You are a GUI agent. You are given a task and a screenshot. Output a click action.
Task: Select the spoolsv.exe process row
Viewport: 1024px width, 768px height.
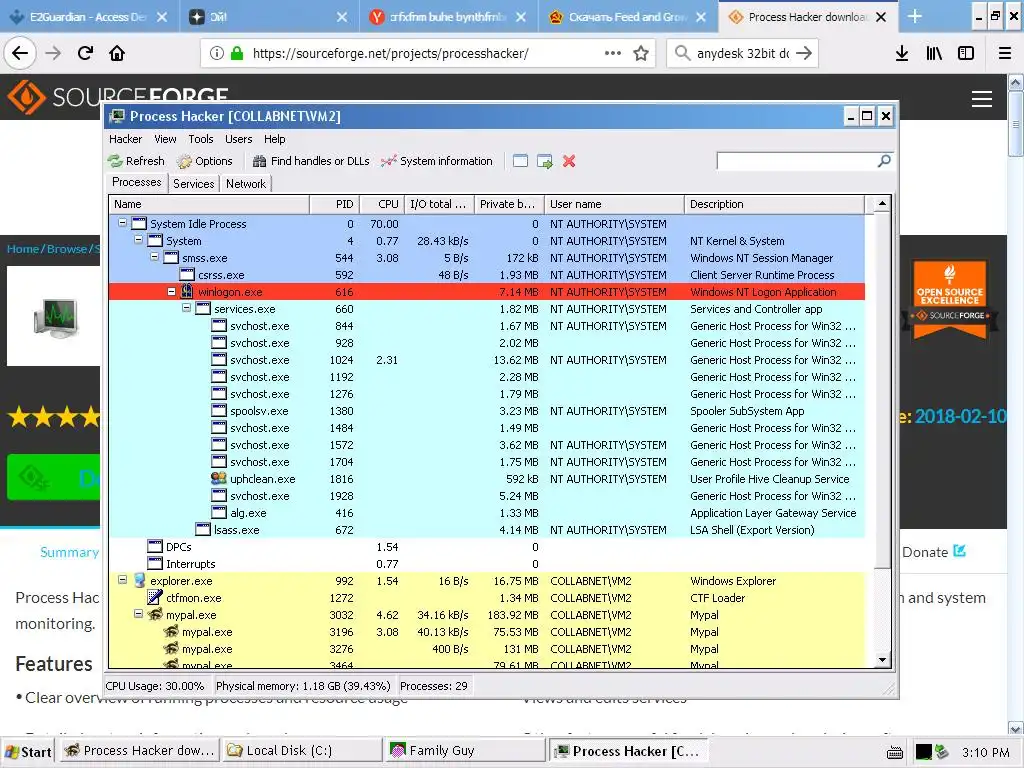487,411
